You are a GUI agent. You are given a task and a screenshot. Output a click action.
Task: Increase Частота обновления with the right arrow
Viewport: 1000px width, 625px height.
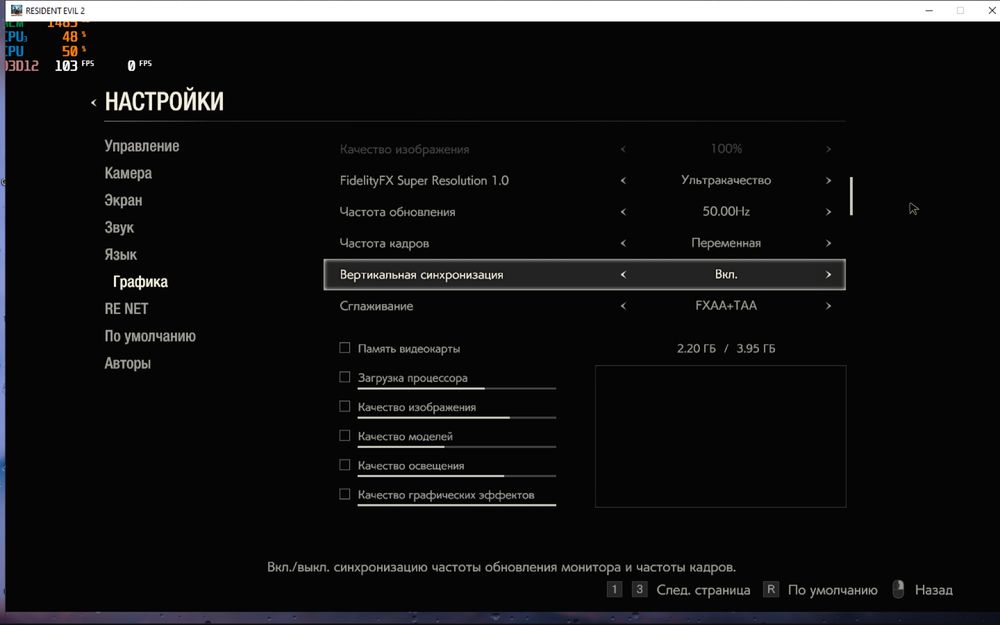coord(828,212)
